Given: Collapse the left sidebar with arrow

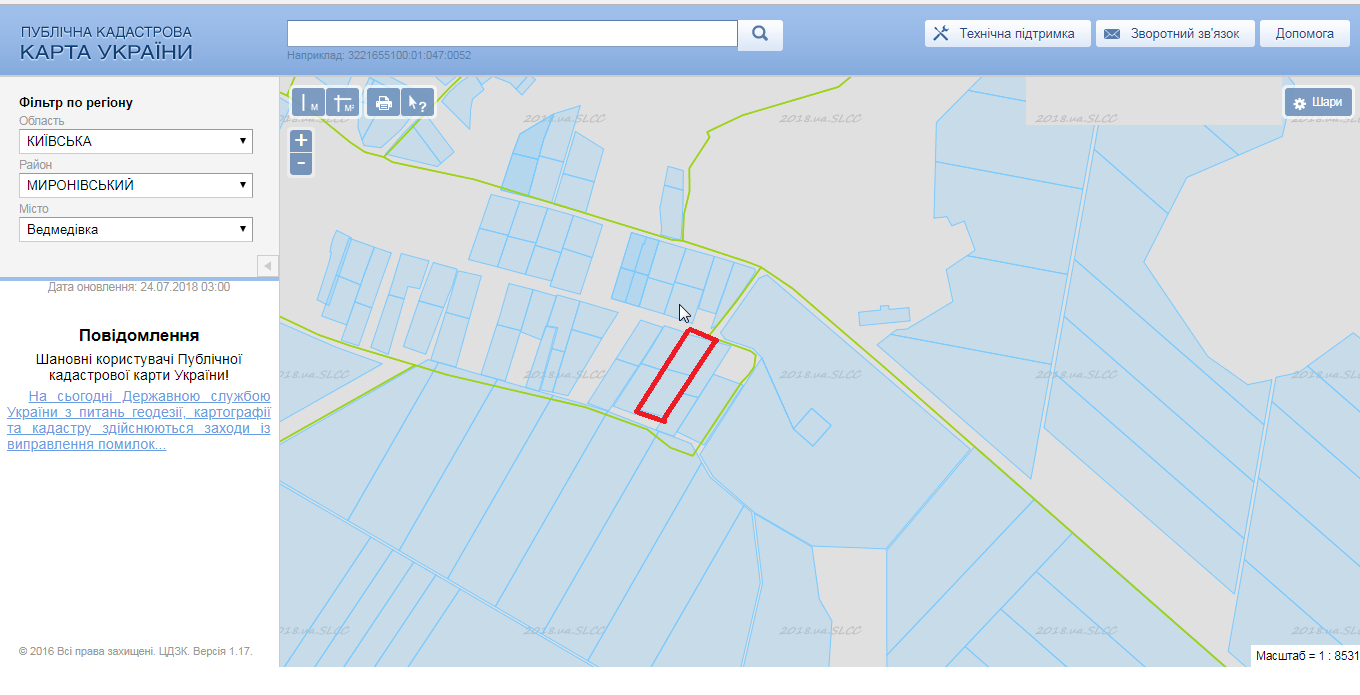Looking at the screenshot, I should pyautogui.click(x=268, y=266).
